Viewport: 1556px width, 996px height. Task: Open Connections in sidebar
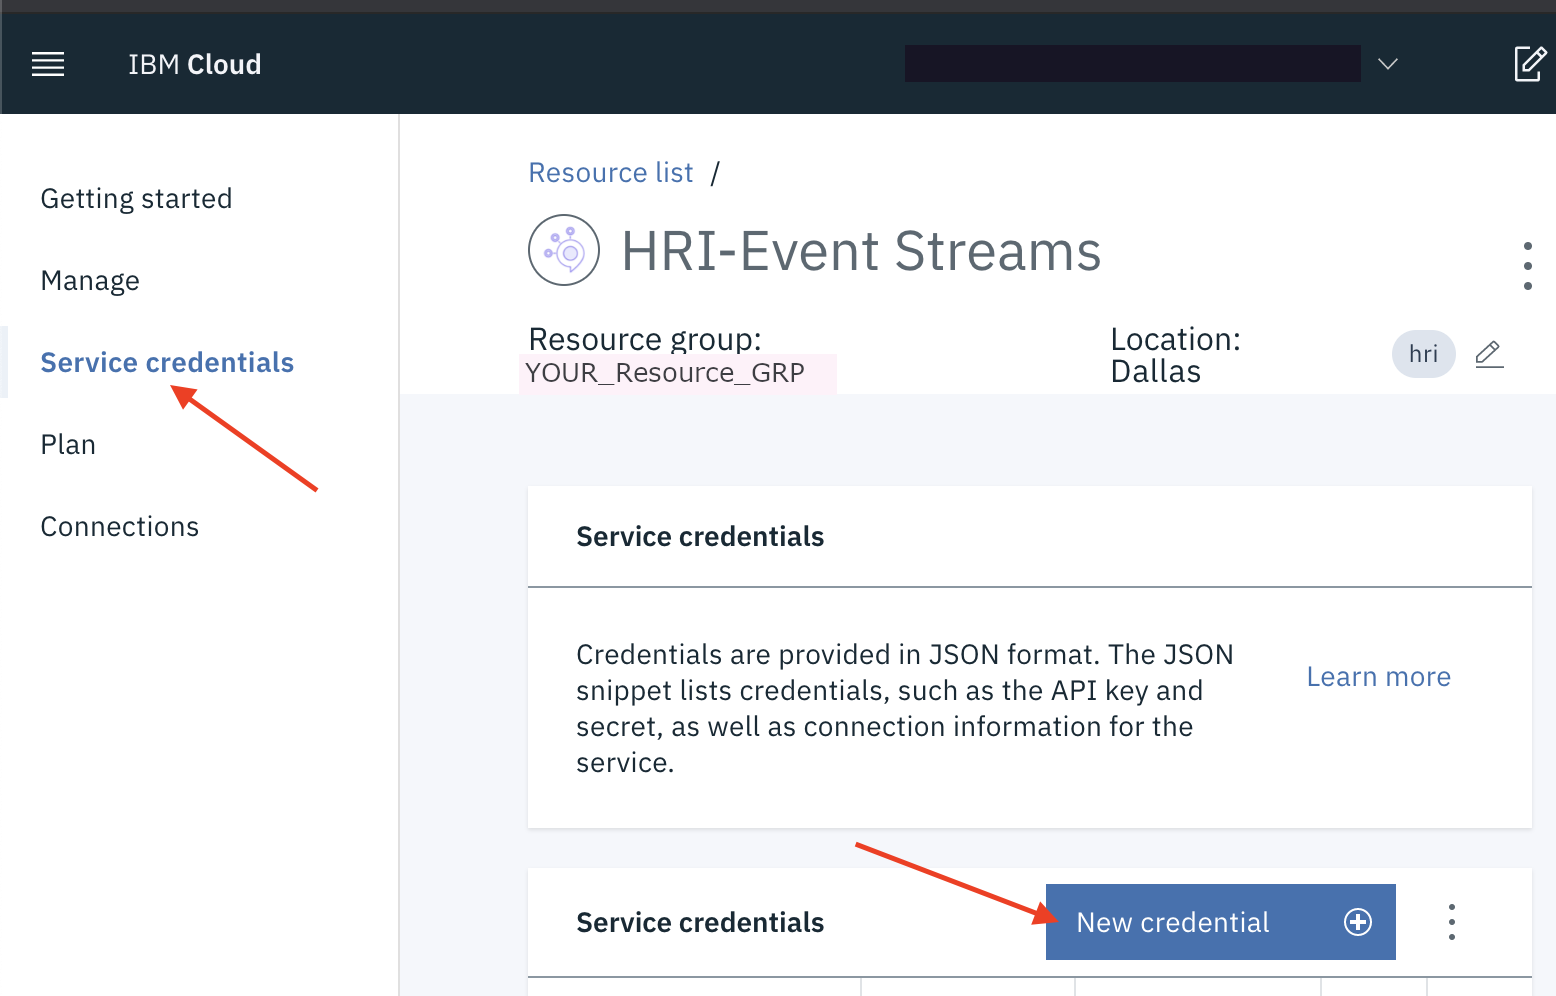(x=120, y=526)
